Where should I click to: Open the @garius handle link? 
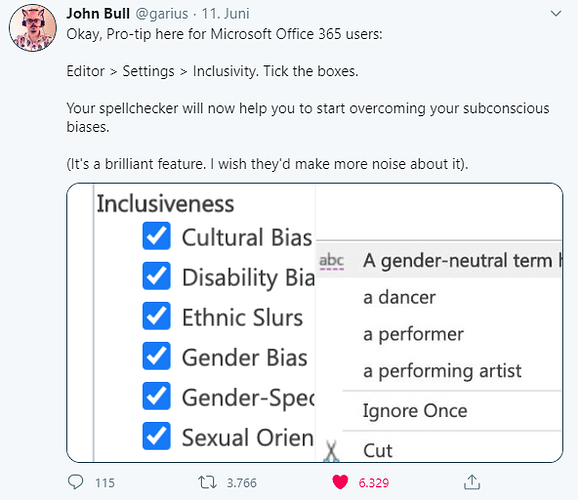point(162,14)
